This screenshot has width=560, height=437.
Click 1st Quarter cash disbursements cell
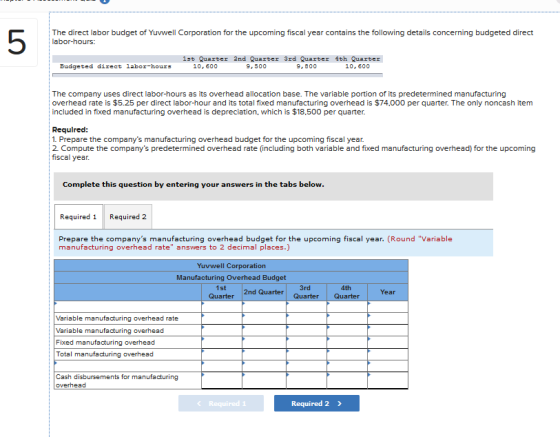pos(222,380)
